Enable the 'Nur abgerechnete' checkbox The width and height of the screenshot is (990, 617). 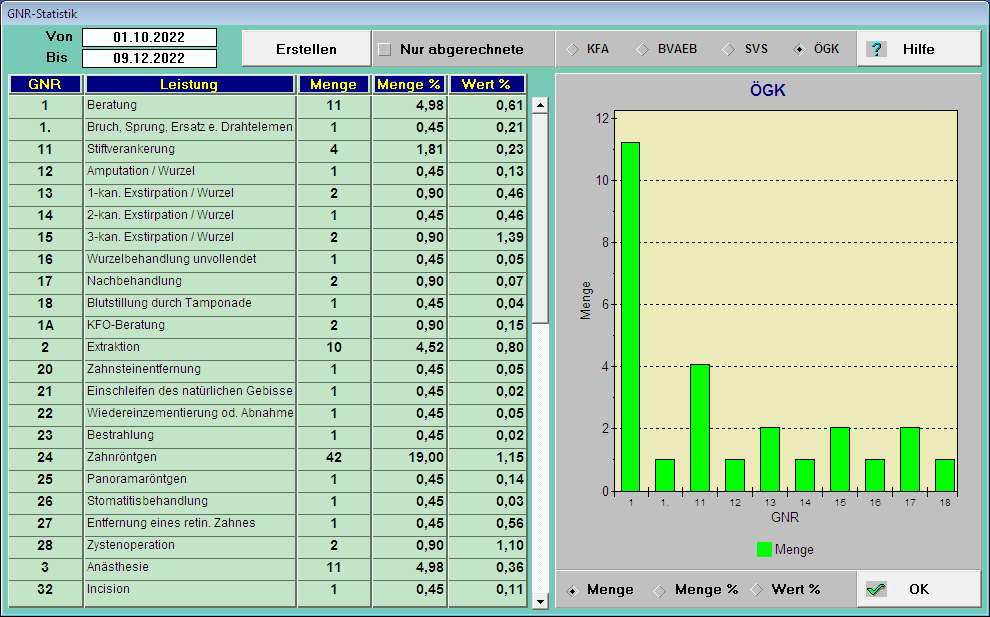point(386,48)
